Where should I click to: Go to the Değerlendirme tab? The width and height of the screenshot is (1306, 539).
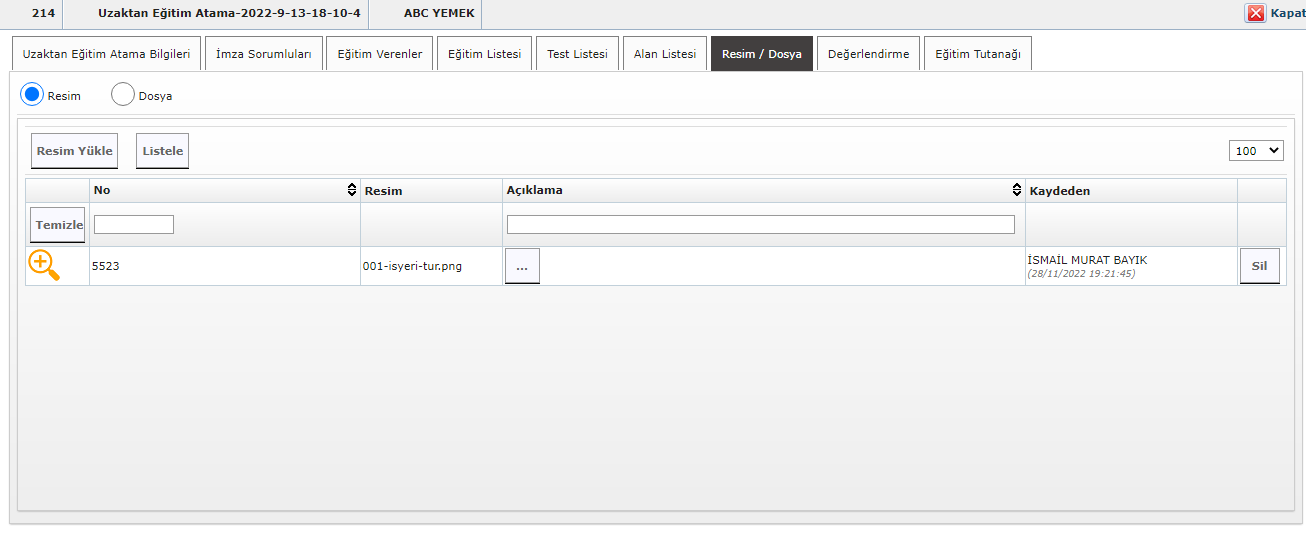(x=868, y=54)
